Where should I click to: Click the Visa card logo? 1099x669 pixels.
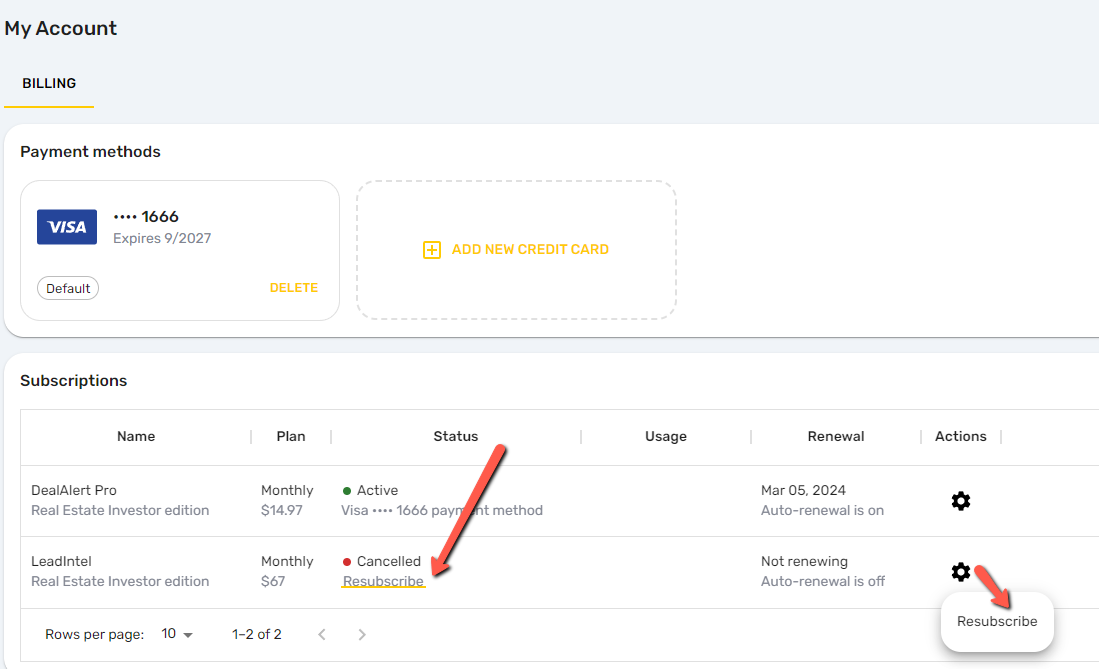(67, 227)
